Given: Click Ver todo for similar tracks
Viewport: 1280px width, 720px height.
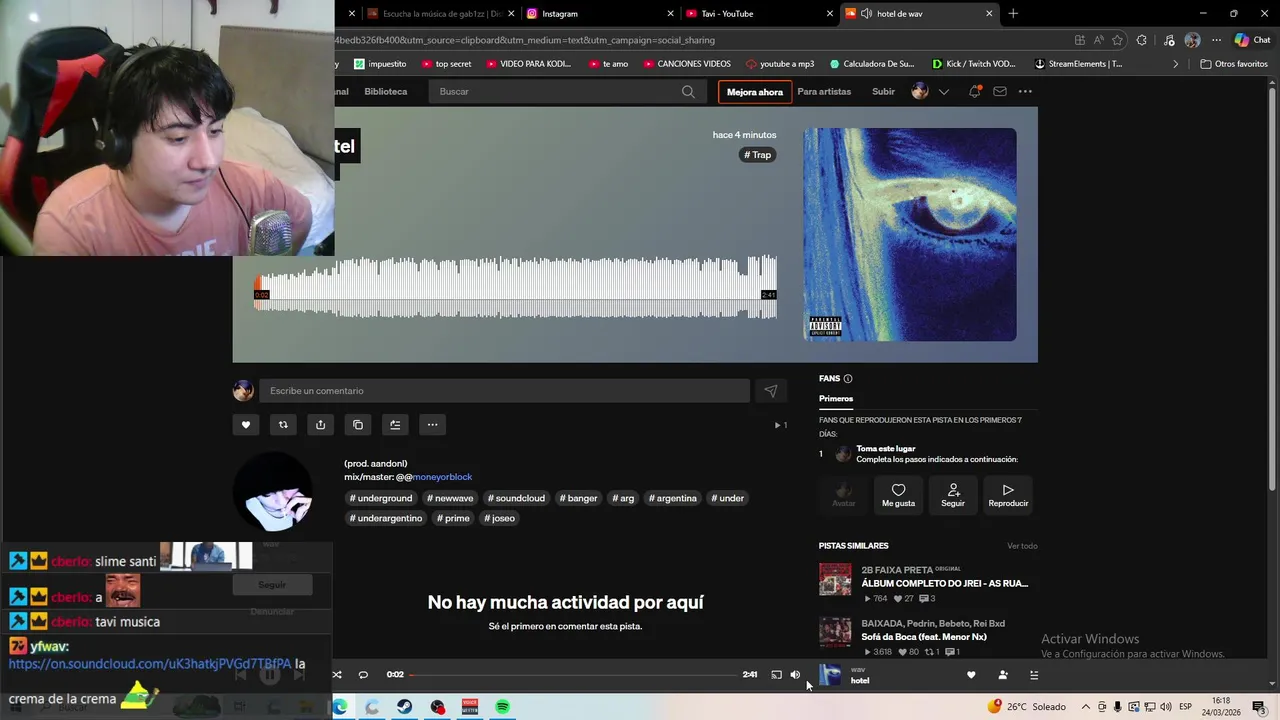Looking at the screenshot, I should [x=1022, y=546].
